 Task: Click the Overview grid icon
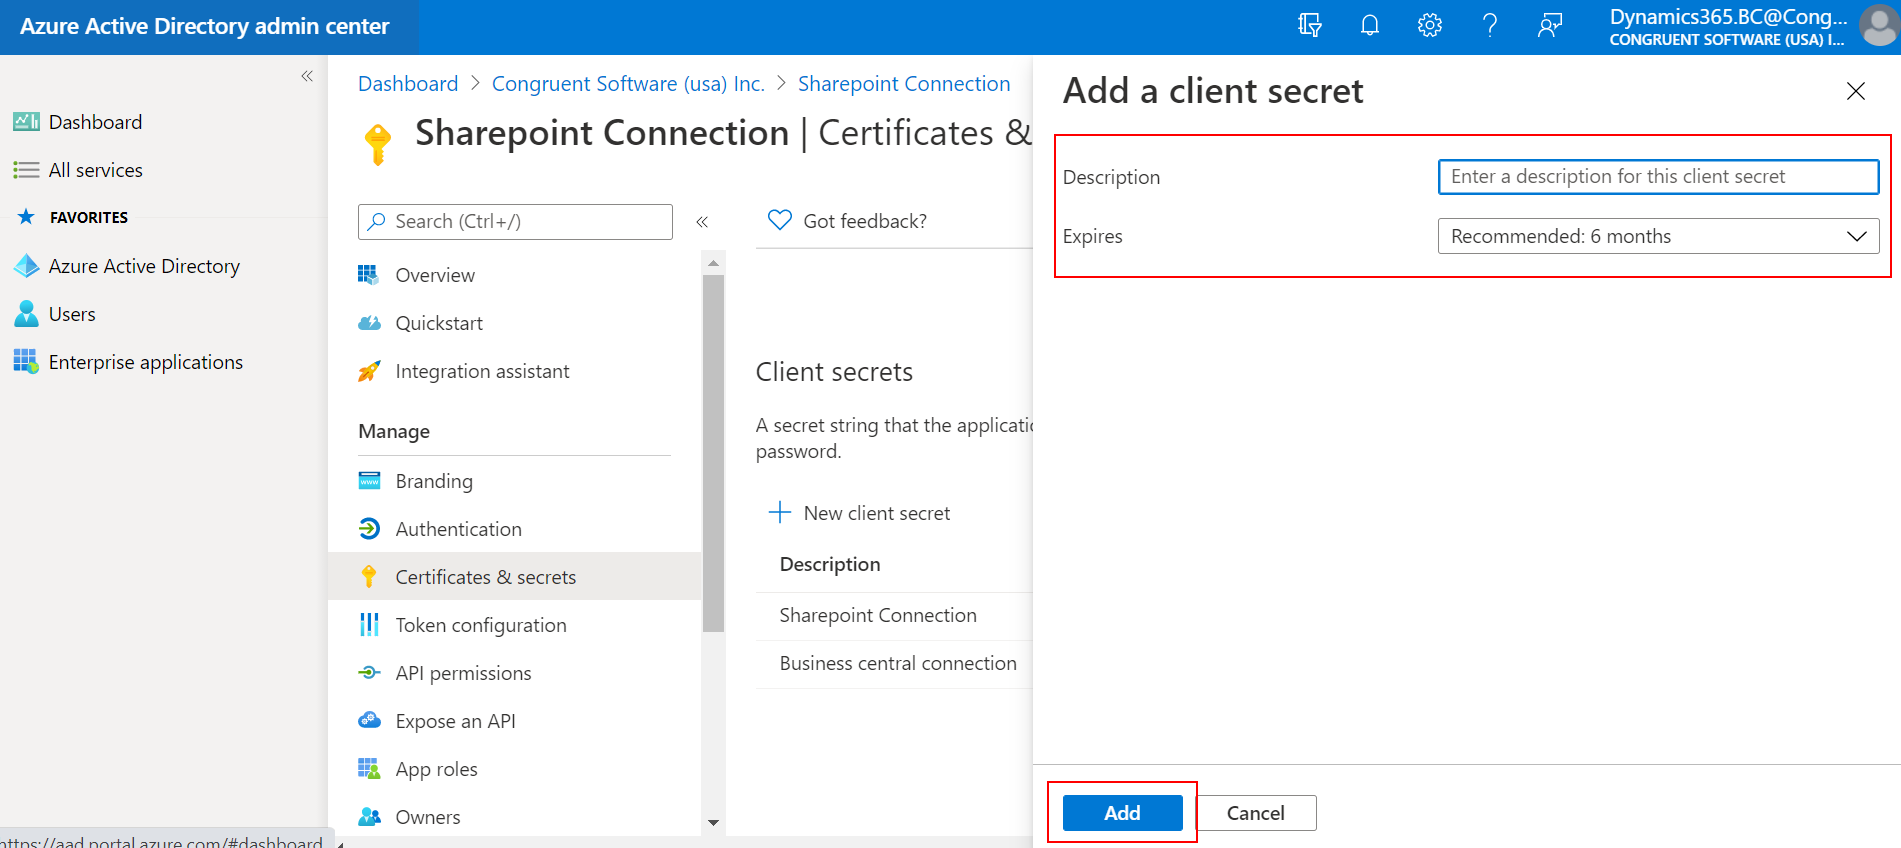click(369, 275)
